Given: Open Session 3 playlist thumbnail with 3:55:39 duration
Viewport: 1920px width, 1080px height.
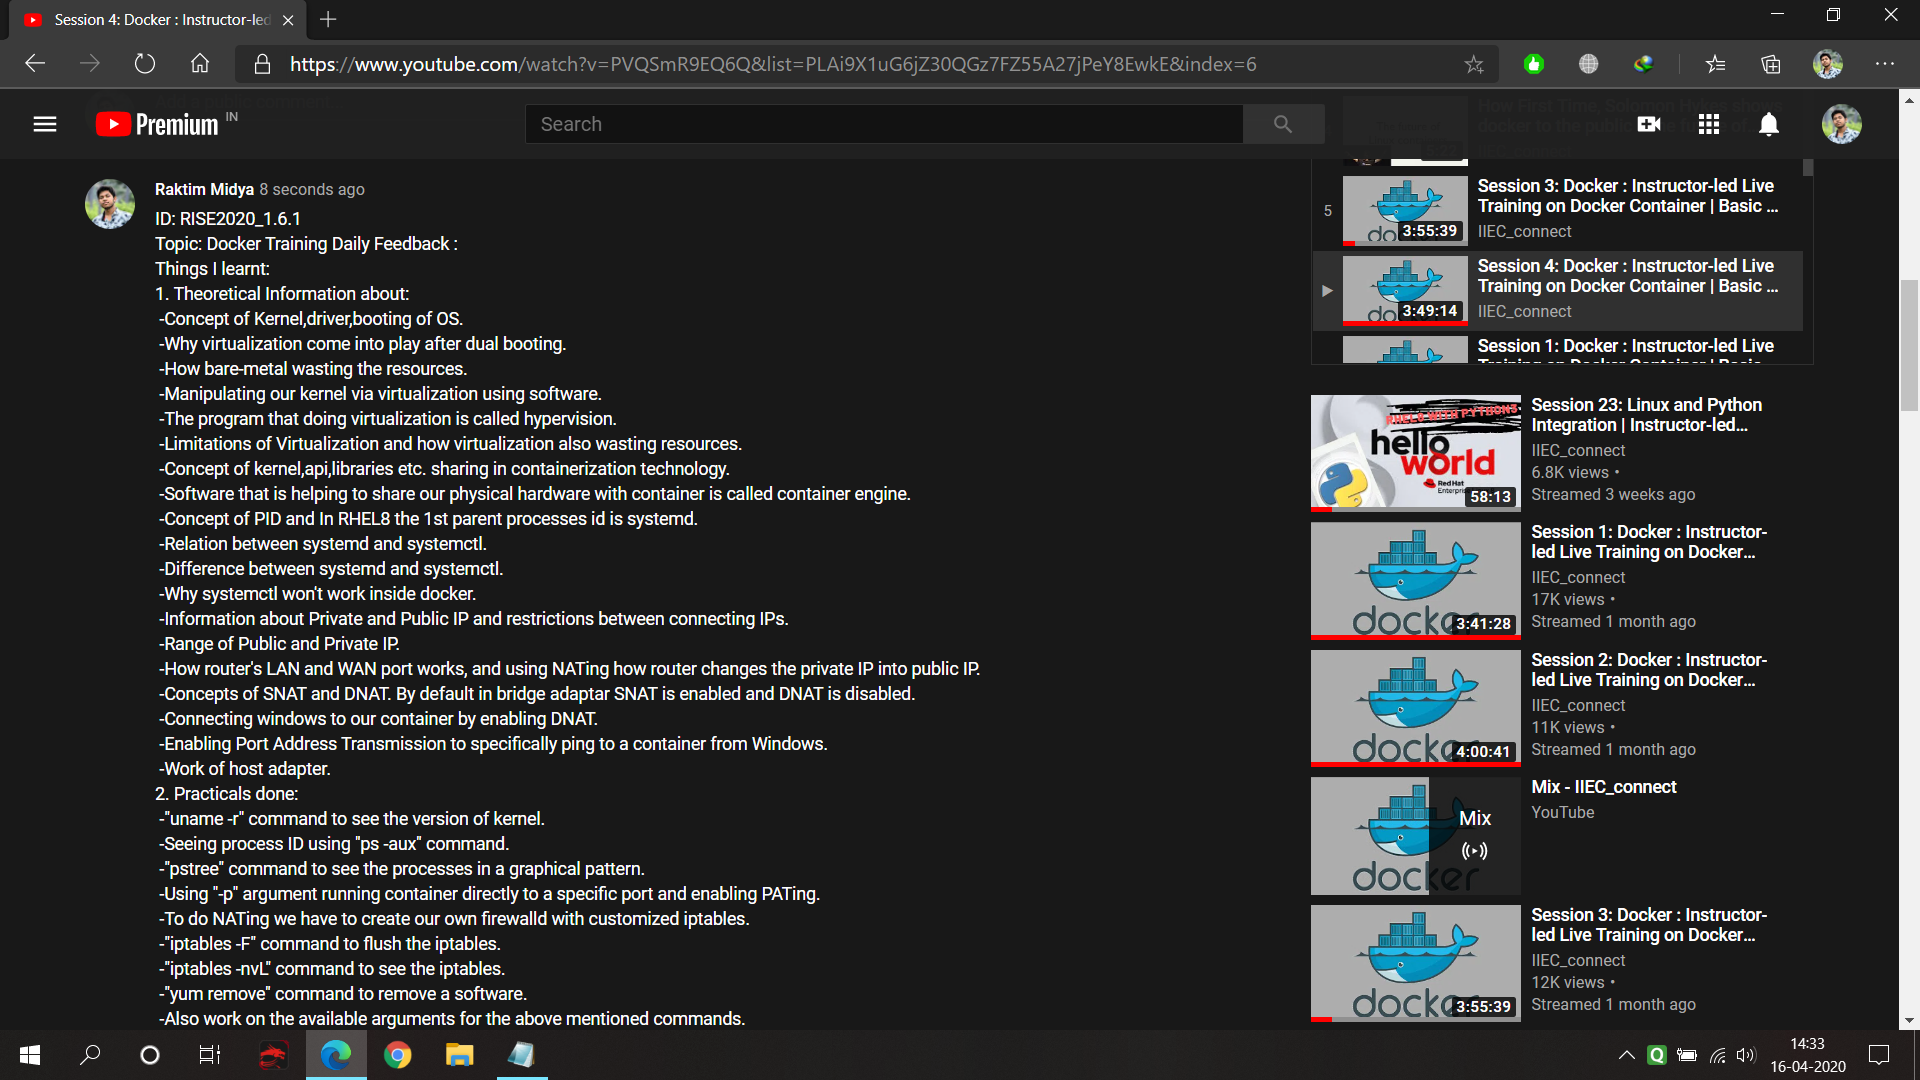Looking at the screenshot, I should [x=1405, y=210].
